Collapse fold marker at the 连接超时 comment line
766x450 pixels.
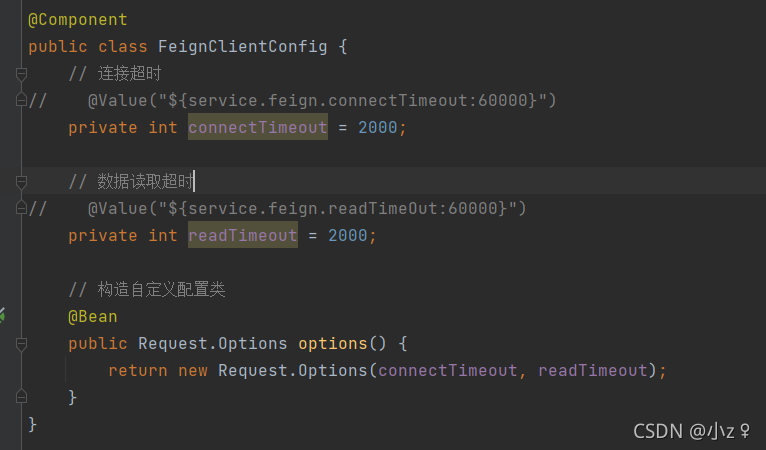[21, 74]
